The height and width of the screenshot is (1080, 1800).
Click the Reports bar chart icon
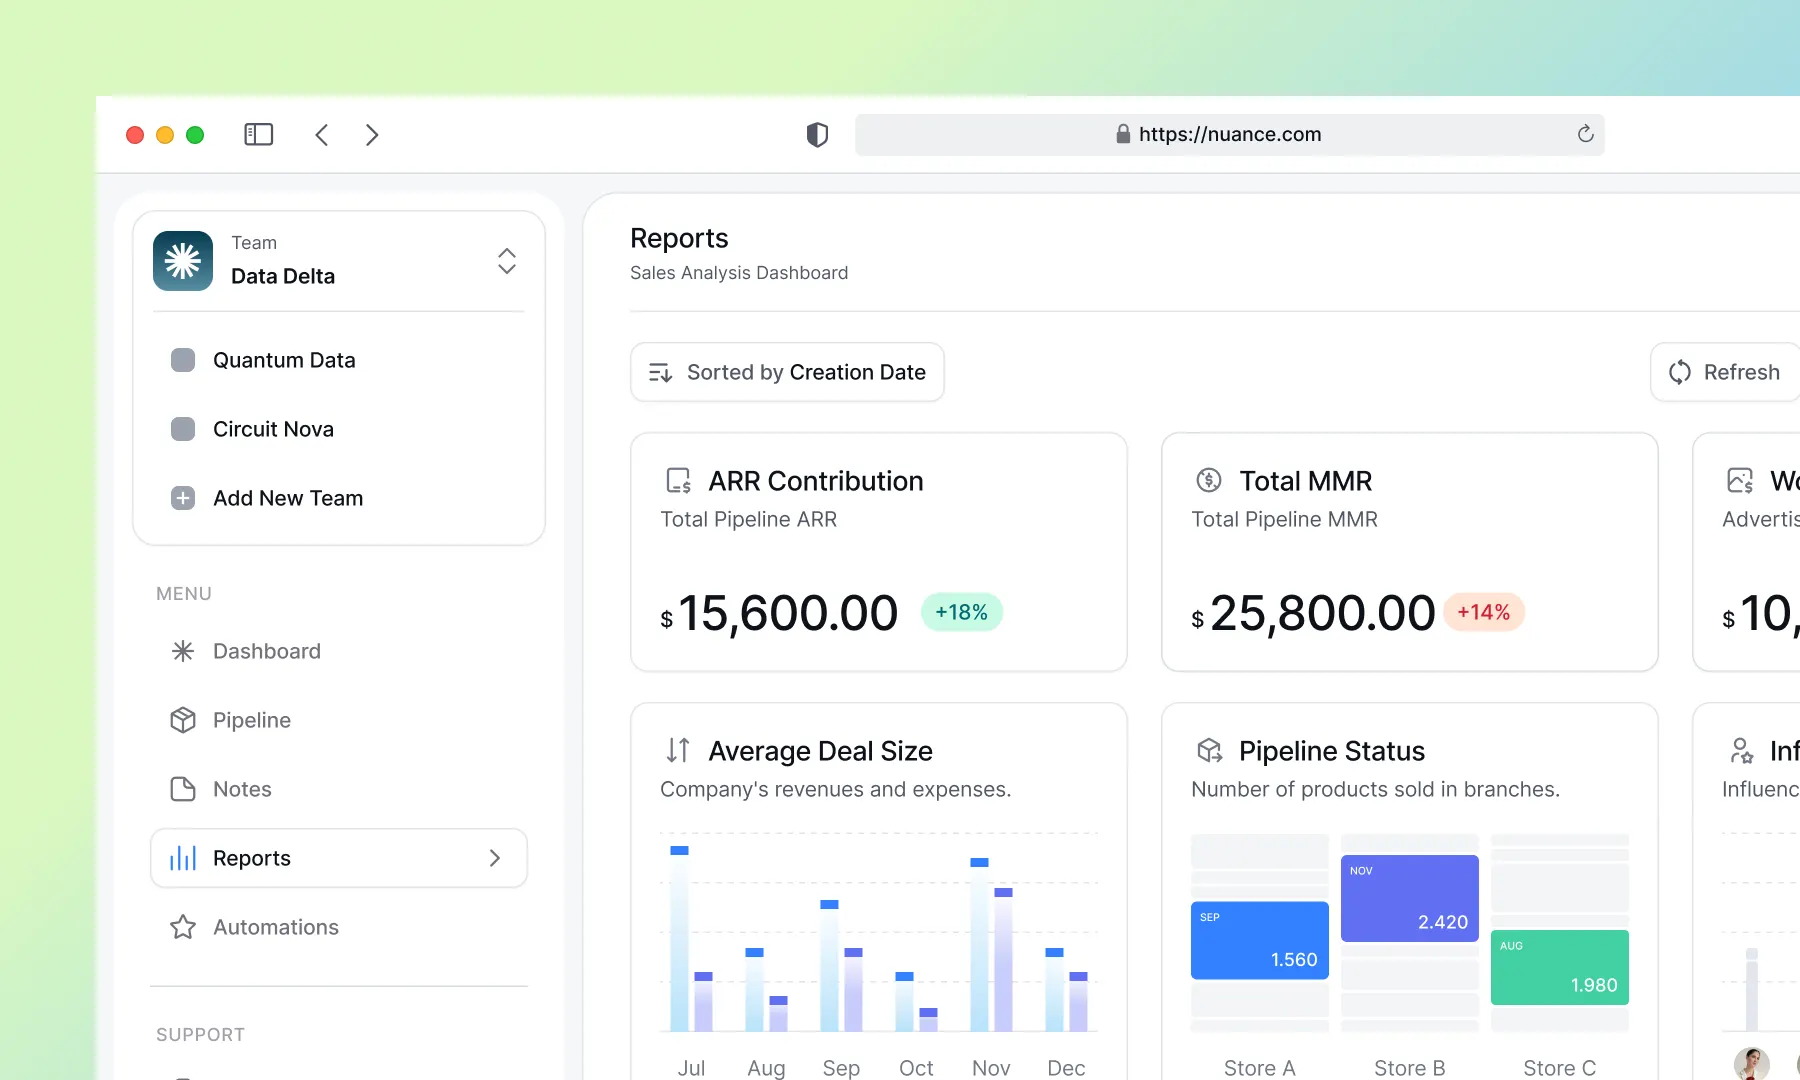pyautogui.click(x=183, y=858)
